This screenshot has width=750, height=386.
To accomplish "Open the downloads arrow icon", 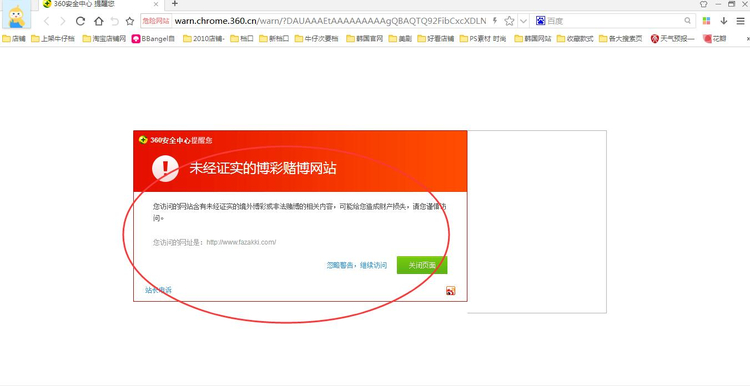I will pos(724,21).
